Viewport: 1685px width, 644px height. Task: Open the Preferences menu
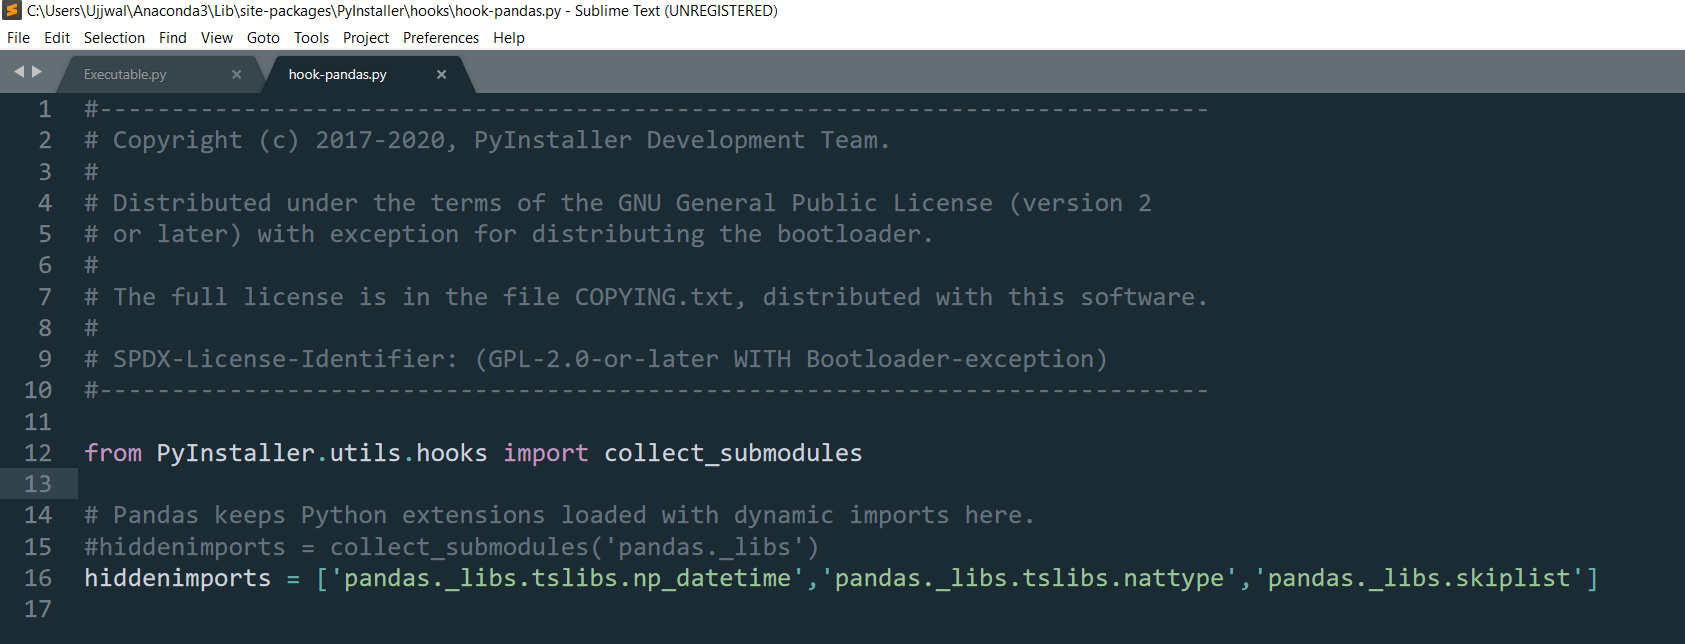pyautogui.click(x=440, y=38)
